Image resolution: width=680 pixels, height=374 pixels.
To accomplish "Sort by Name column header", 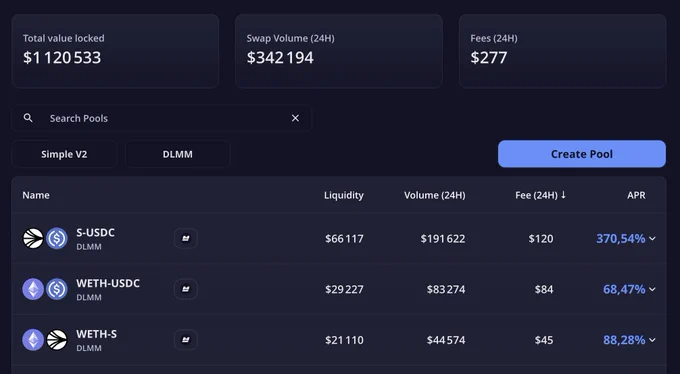I will point(36,195).
